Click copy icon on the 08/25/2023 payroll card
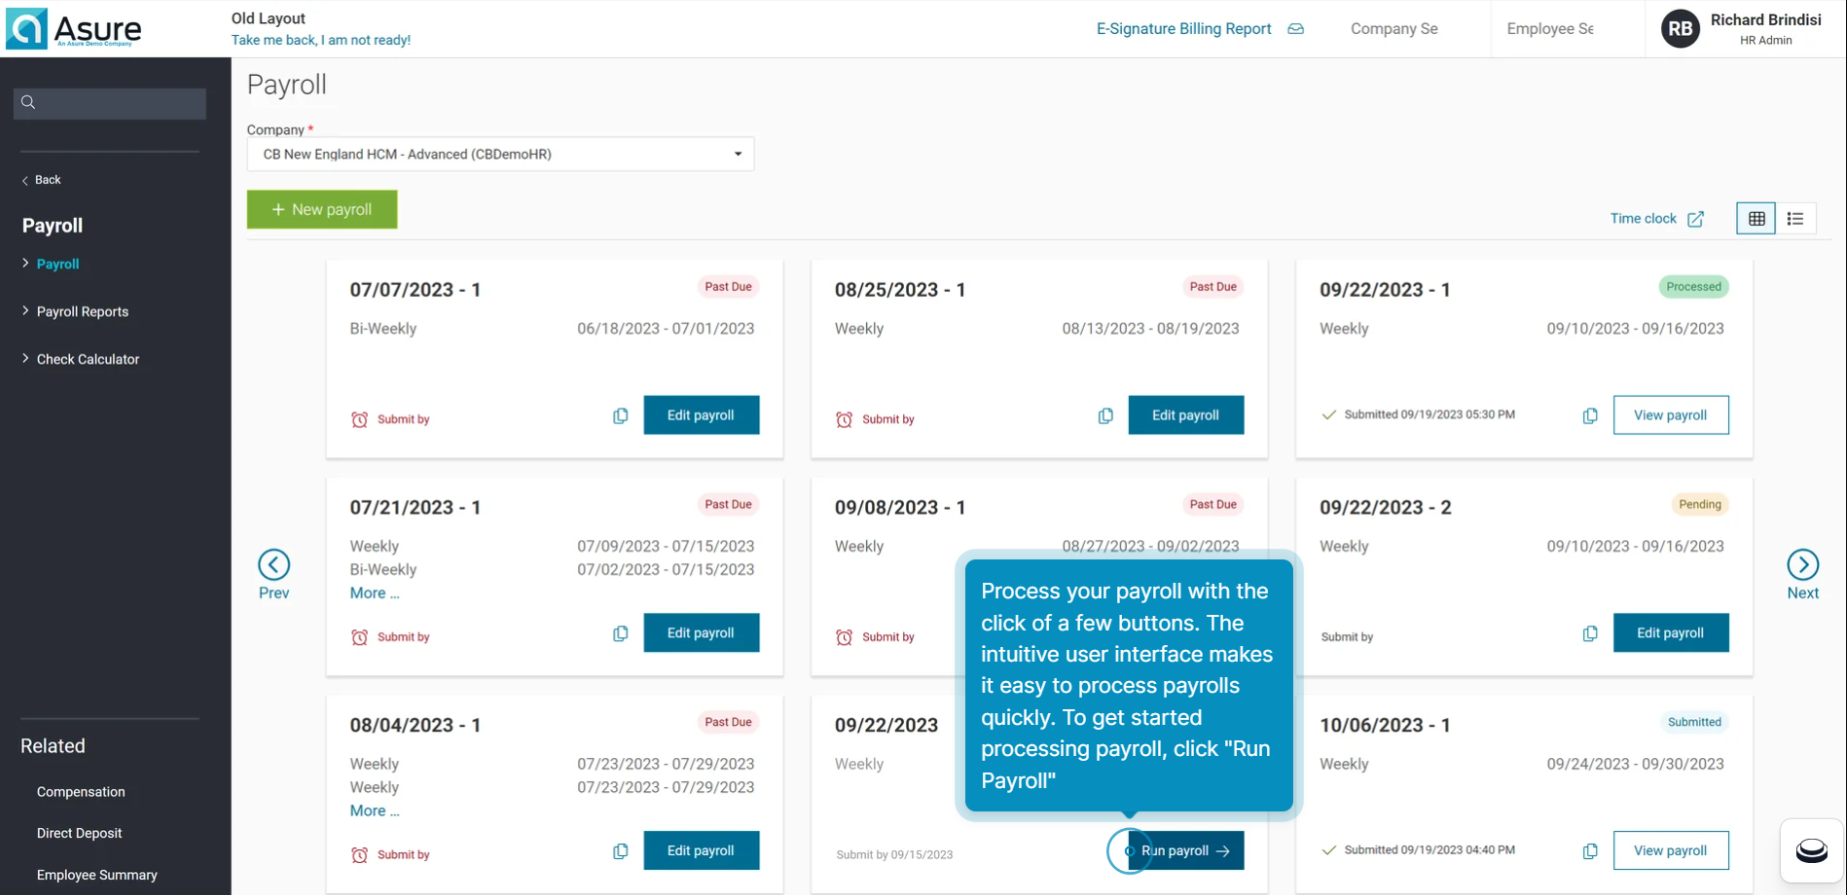The image size is (1847, 895). (1105, 416)
